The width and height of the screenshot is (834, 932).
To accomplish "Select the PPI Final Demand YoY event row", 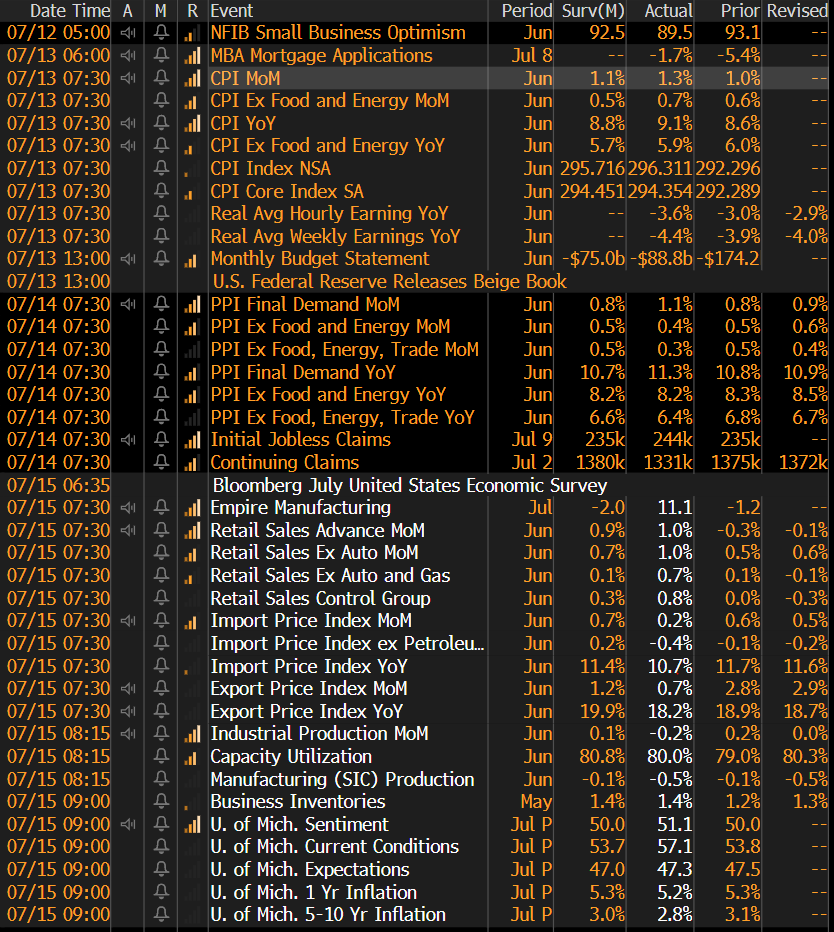I will point(303,372).
